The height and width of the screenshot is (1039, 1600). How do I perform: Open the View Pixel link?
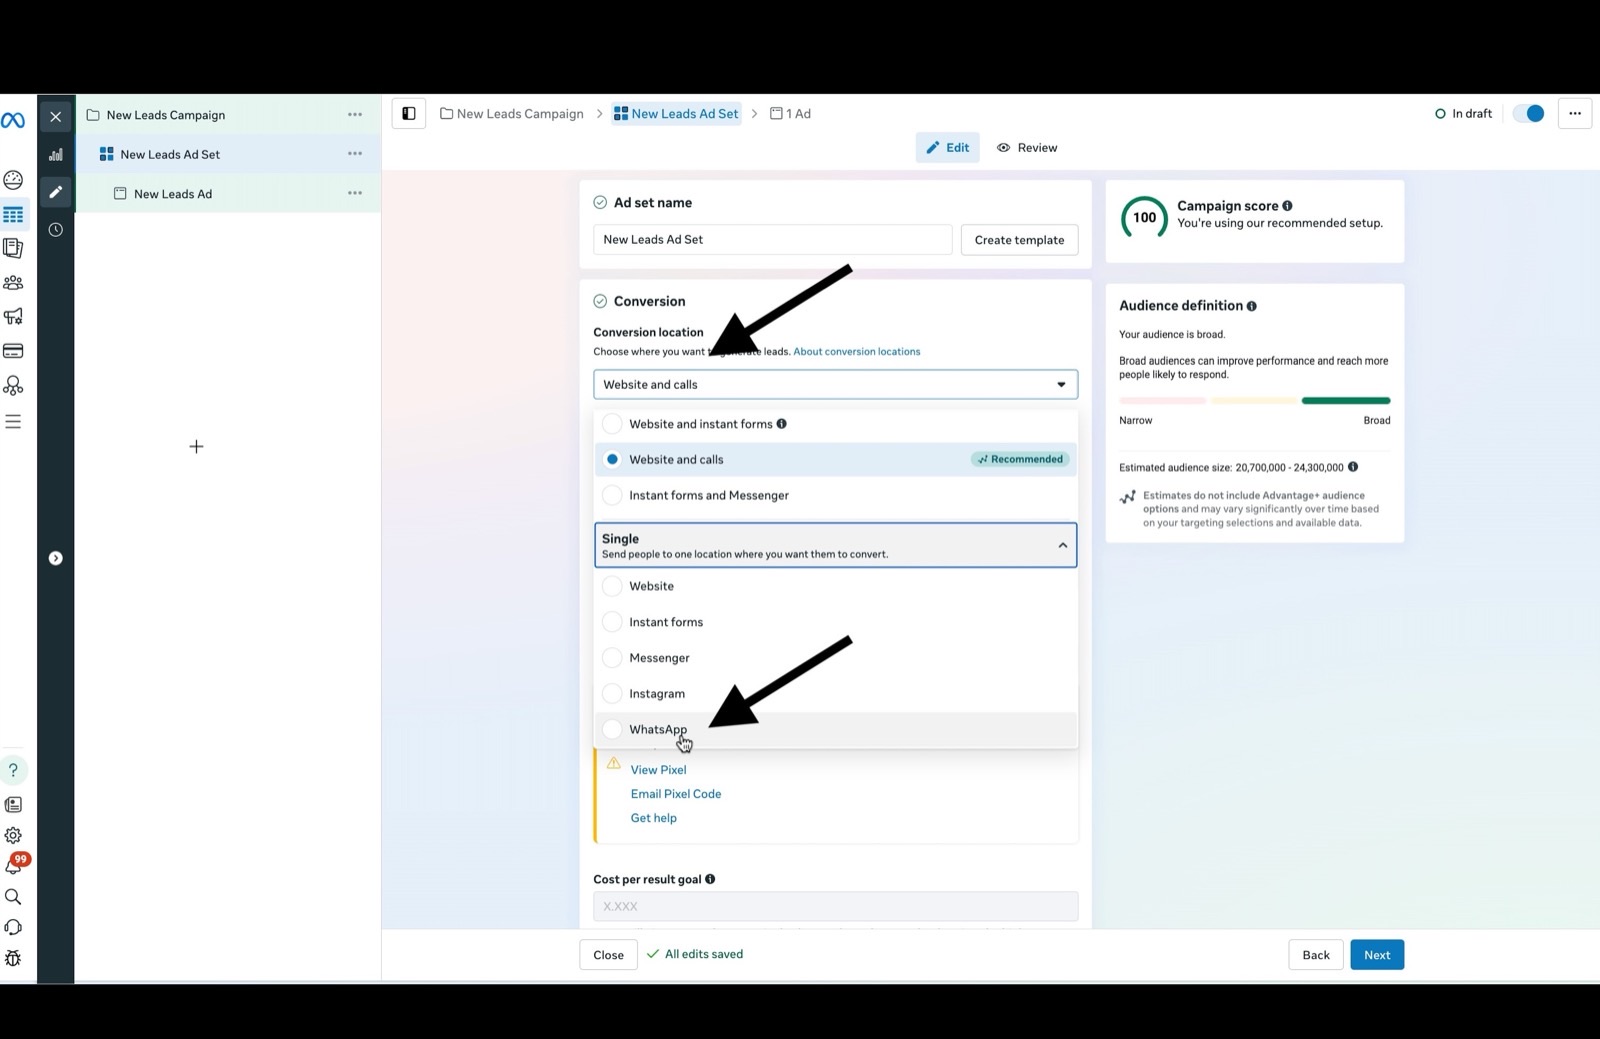[x=658, y=770]
